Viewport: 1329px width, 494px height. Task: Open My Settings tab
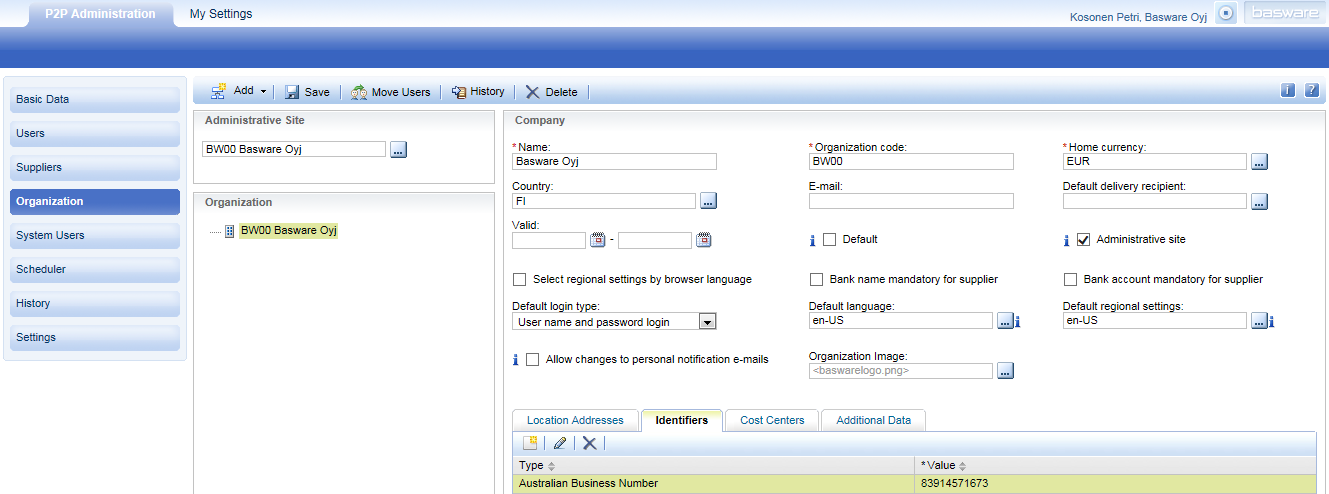pyautogui.click(x=221, y=14)
